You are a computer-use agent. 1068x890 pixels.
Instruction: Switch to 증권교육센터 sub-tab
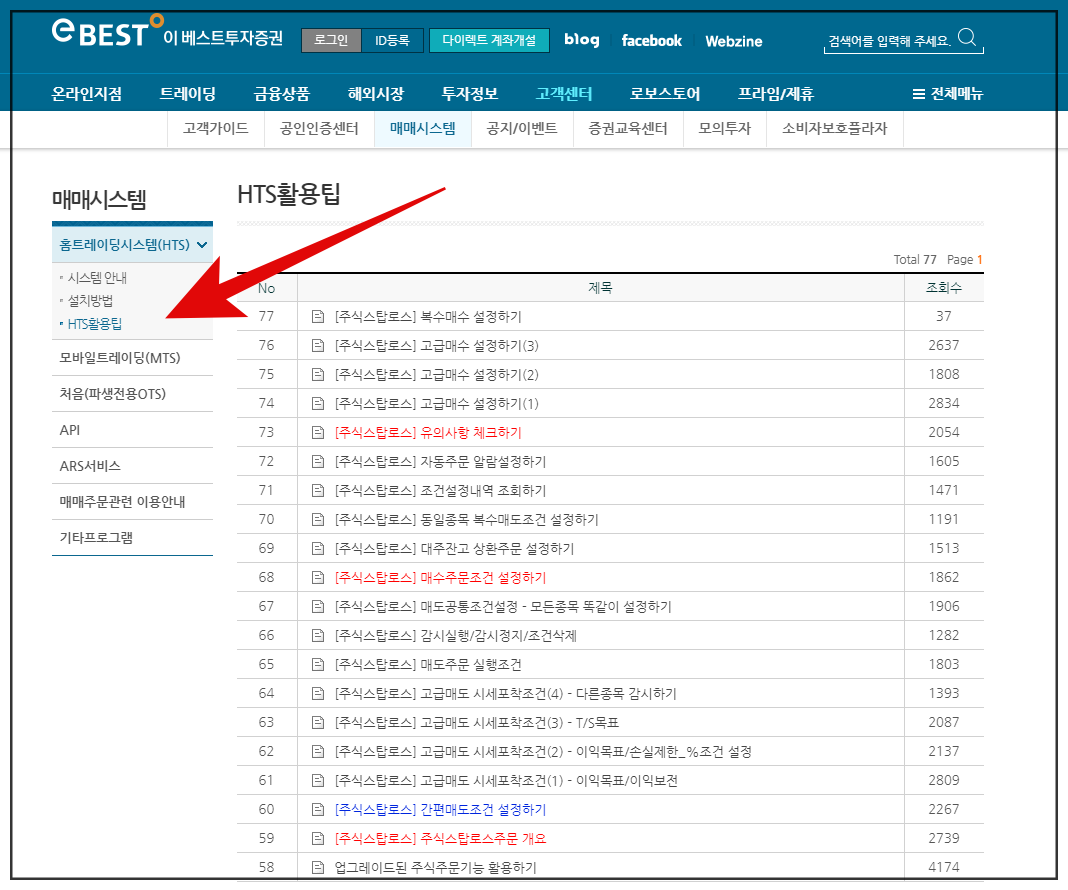click(x=628, y=129)
